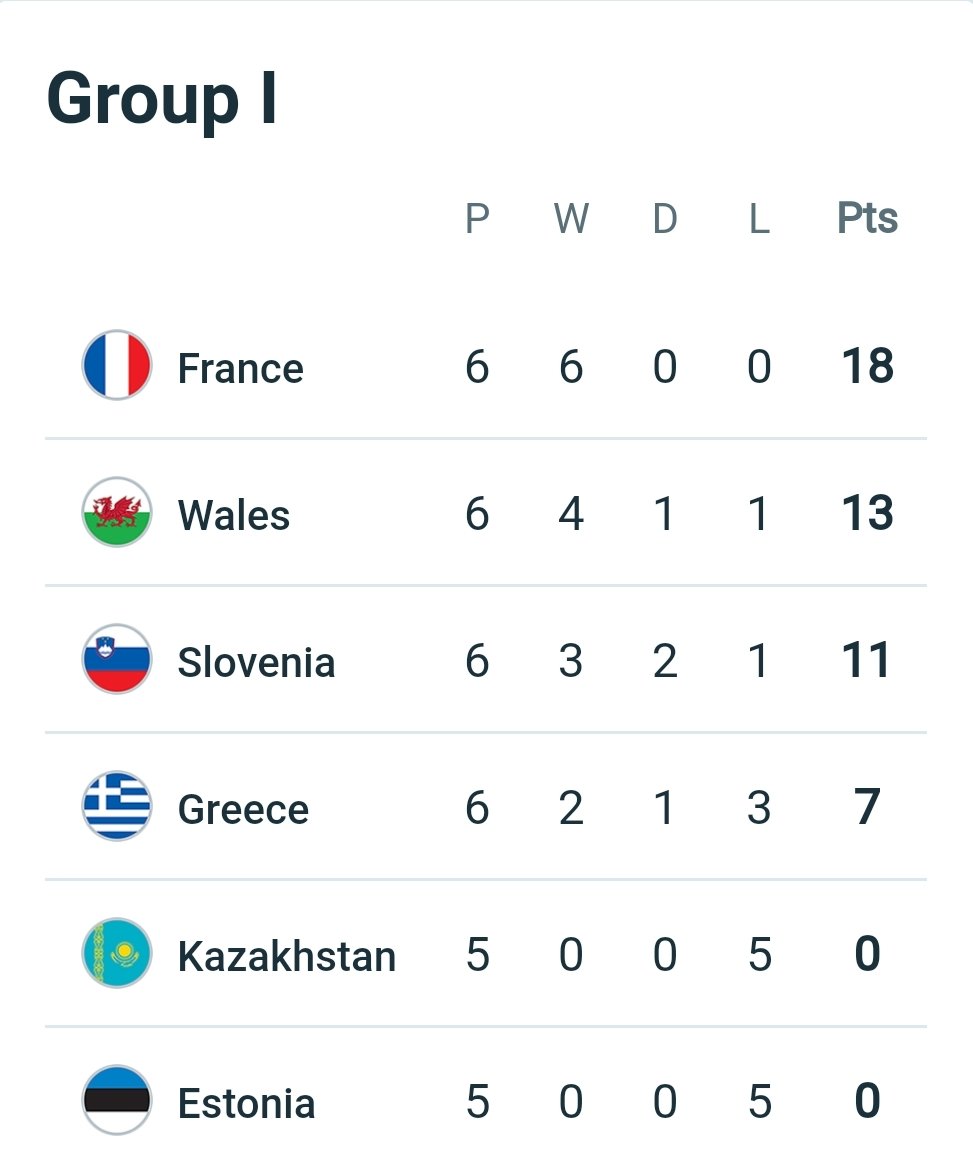Select the Slovenia team name

pos(256,662)
